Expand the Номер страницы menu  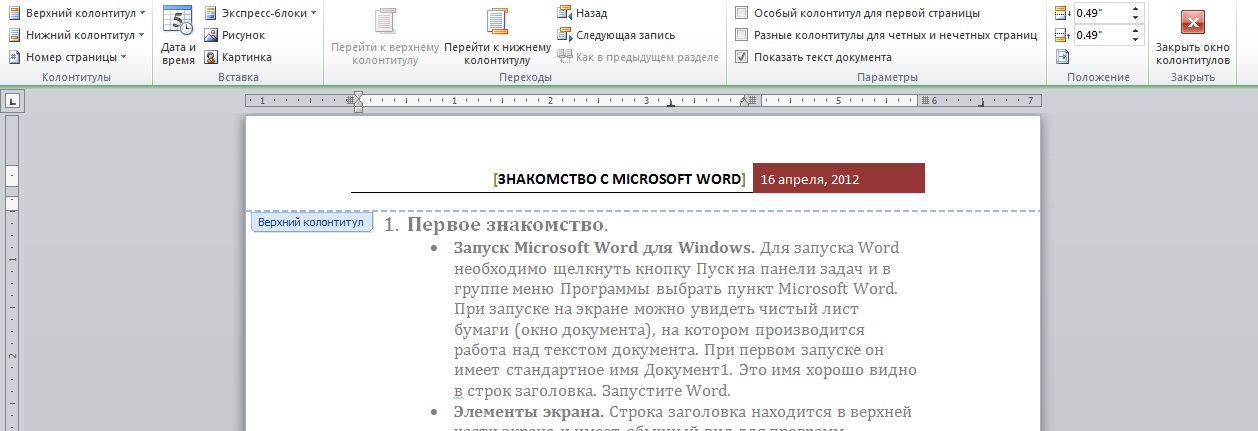[x=70, y=57]
